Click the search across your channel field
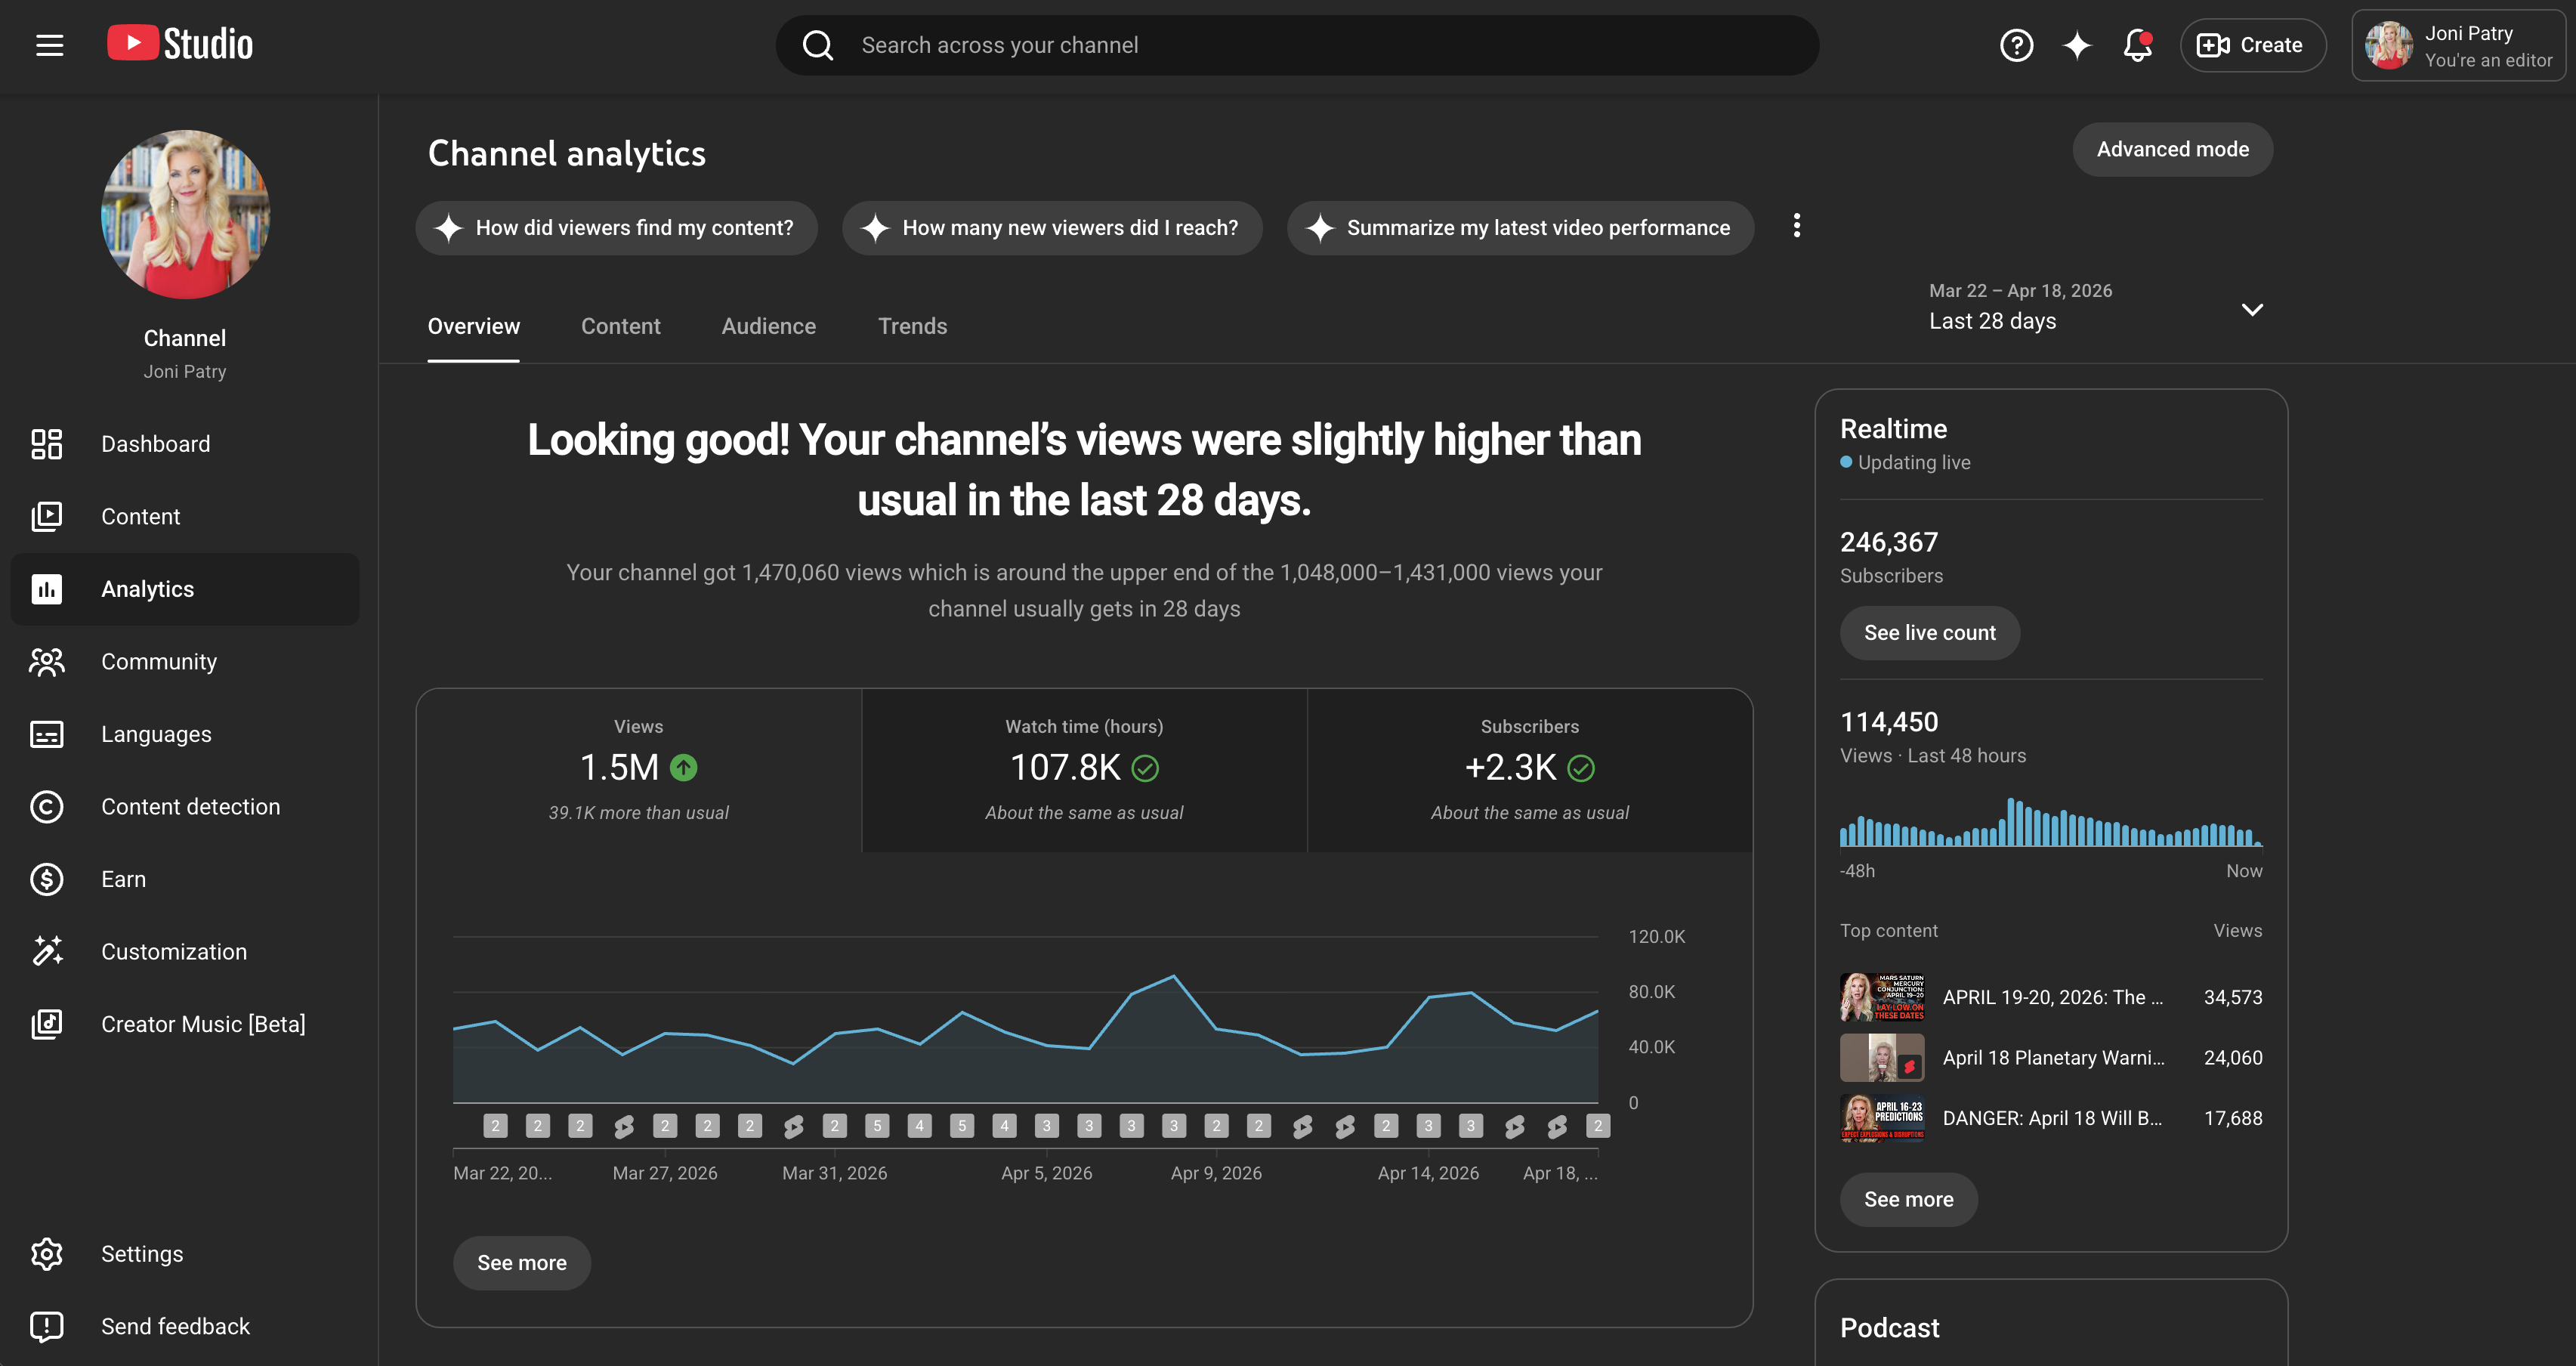 [x=1297, y=45]
